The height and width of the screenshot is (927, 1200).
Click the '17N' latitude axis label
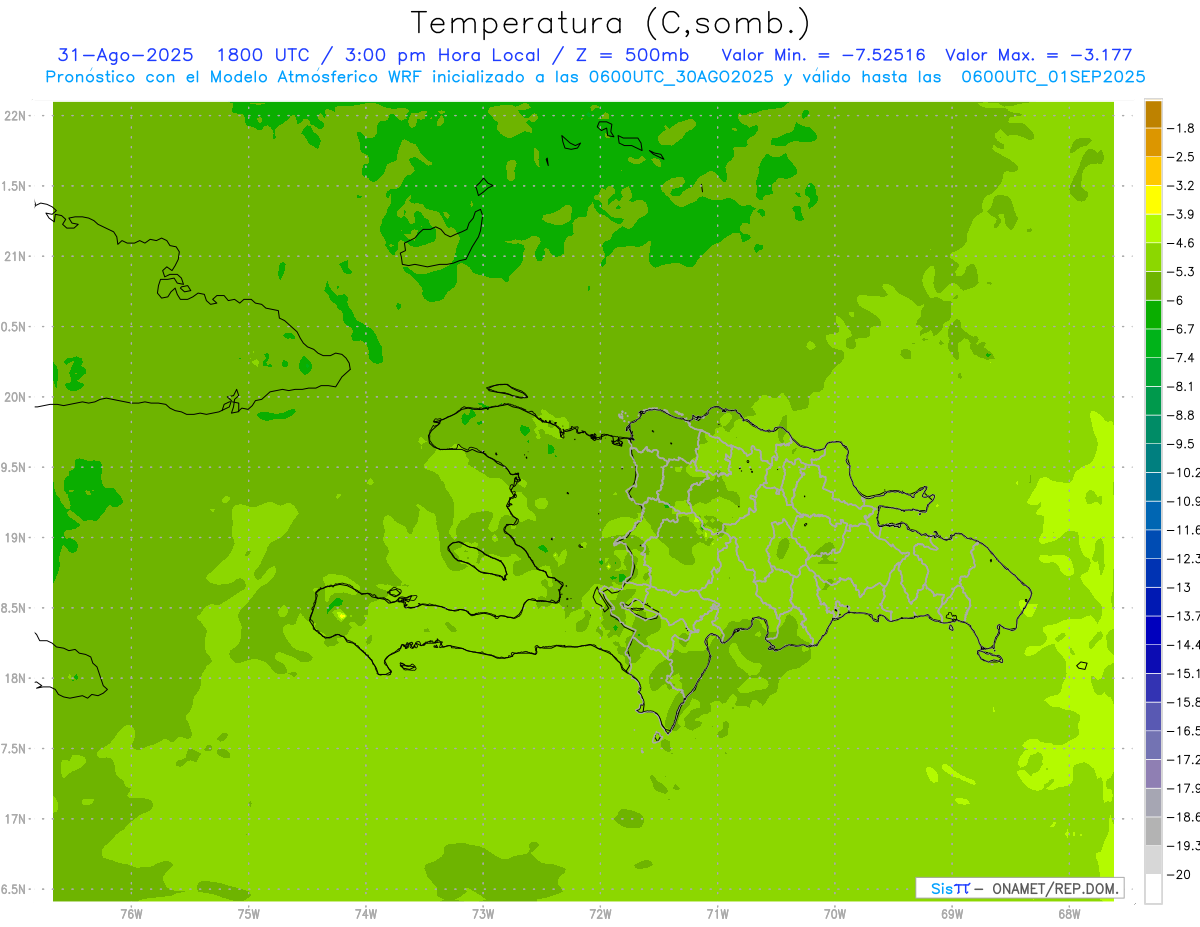pos(16,819)
